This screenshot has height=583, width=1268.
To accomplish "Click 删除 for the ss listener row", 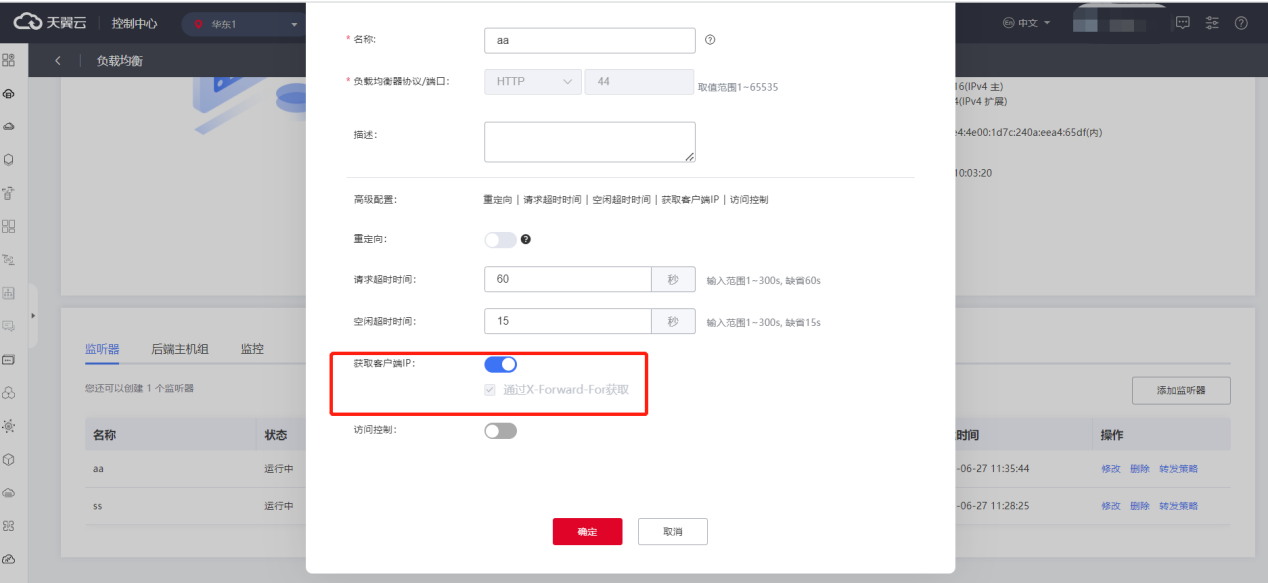I will [x=1140, y=506].
